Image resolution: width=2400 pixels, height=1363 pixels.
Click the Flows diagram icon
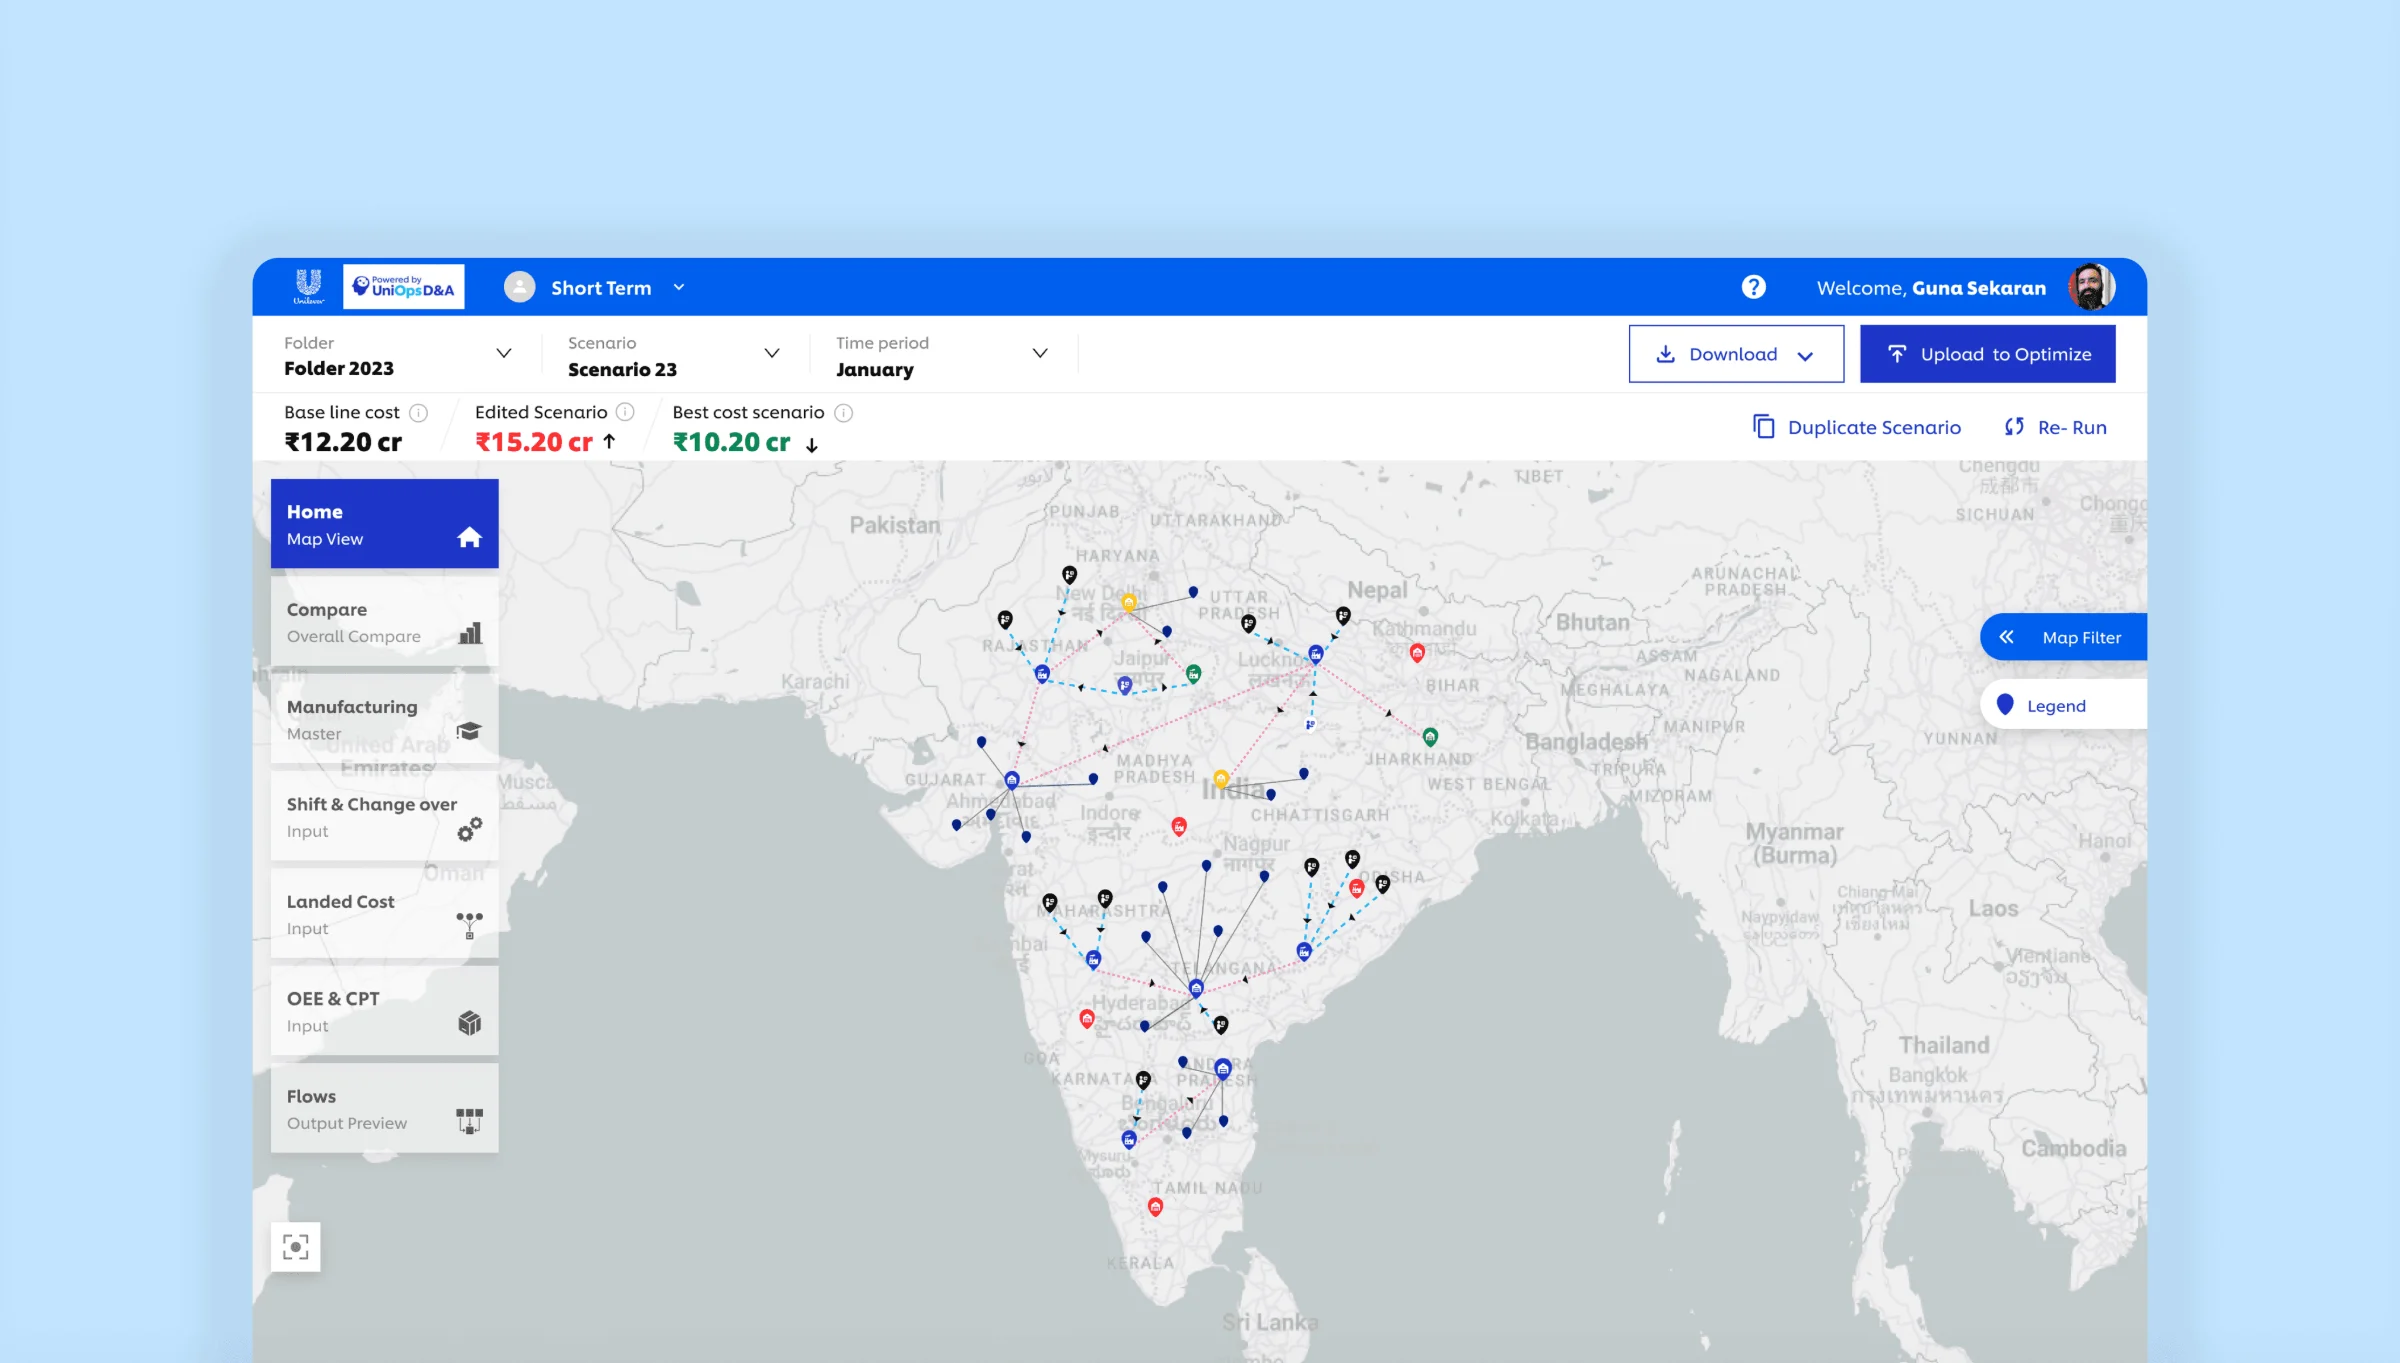(469, 1121)
